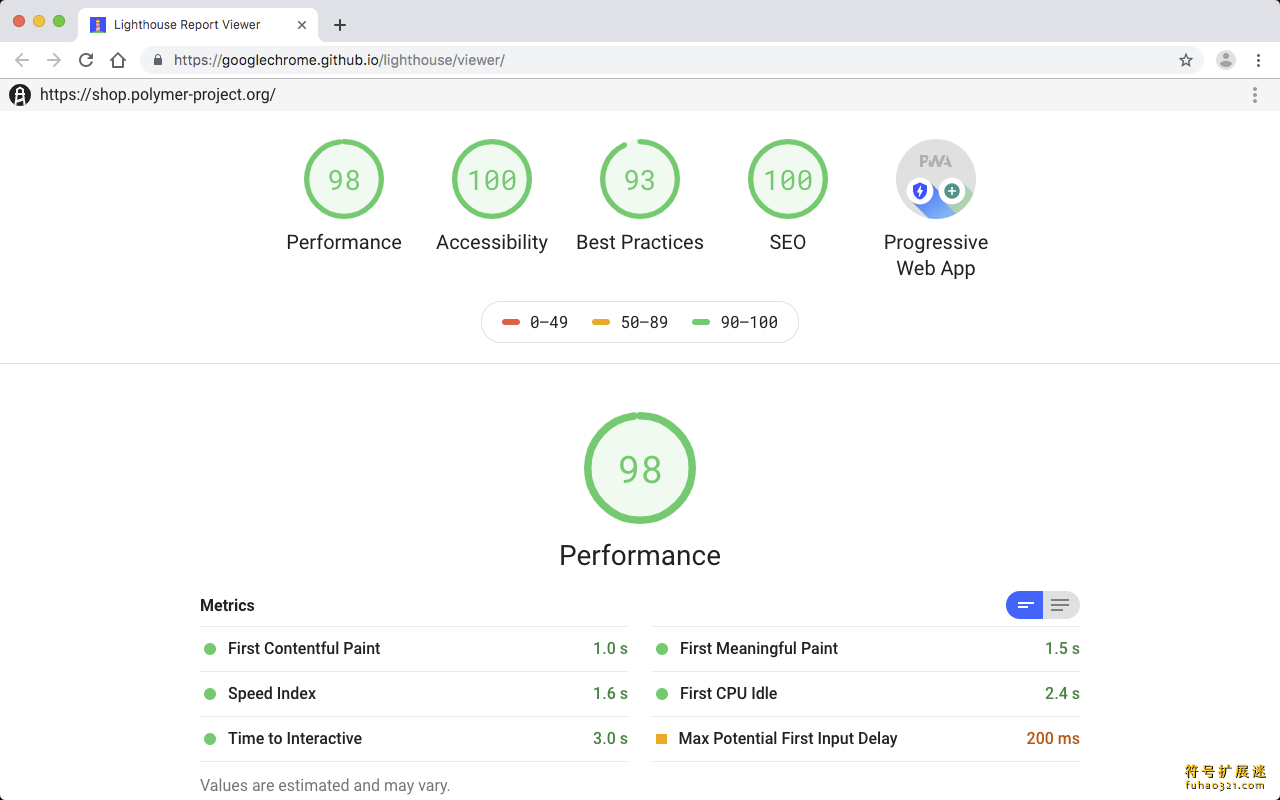Expand the First Contentful Paint metric

pyautogui.click(x=414, y=649)
